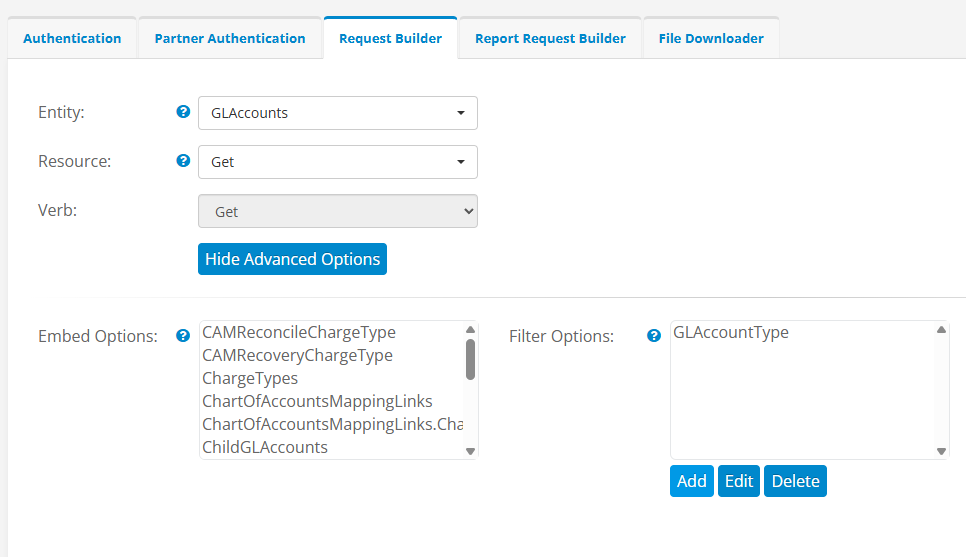Viewport: 966px width, 557px height.
Task: Click the Edit filter button
Action: [738, 481]
